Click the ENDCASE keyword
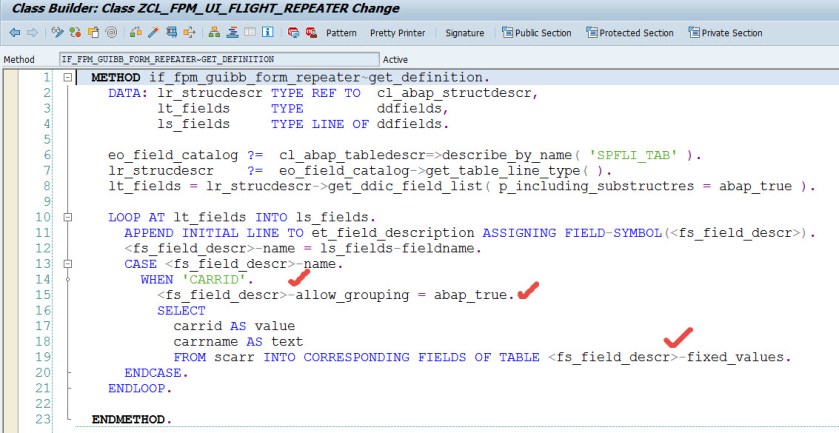 [x=152, y=373]
